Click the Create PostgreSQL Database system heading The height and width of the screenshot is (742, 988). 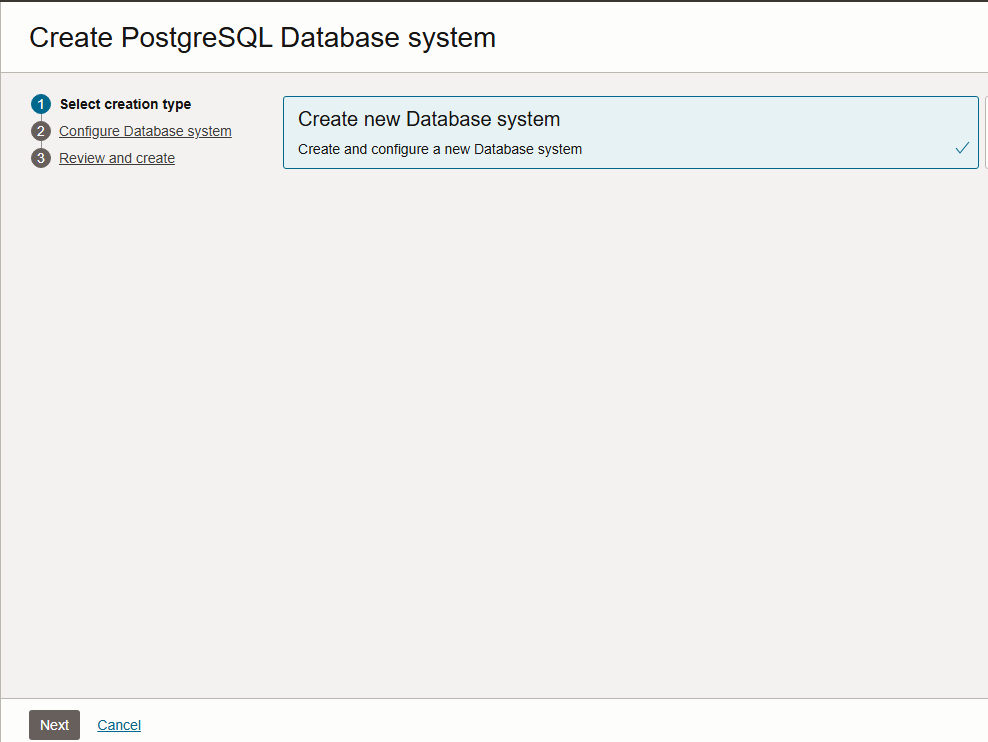tap(262, 38)
